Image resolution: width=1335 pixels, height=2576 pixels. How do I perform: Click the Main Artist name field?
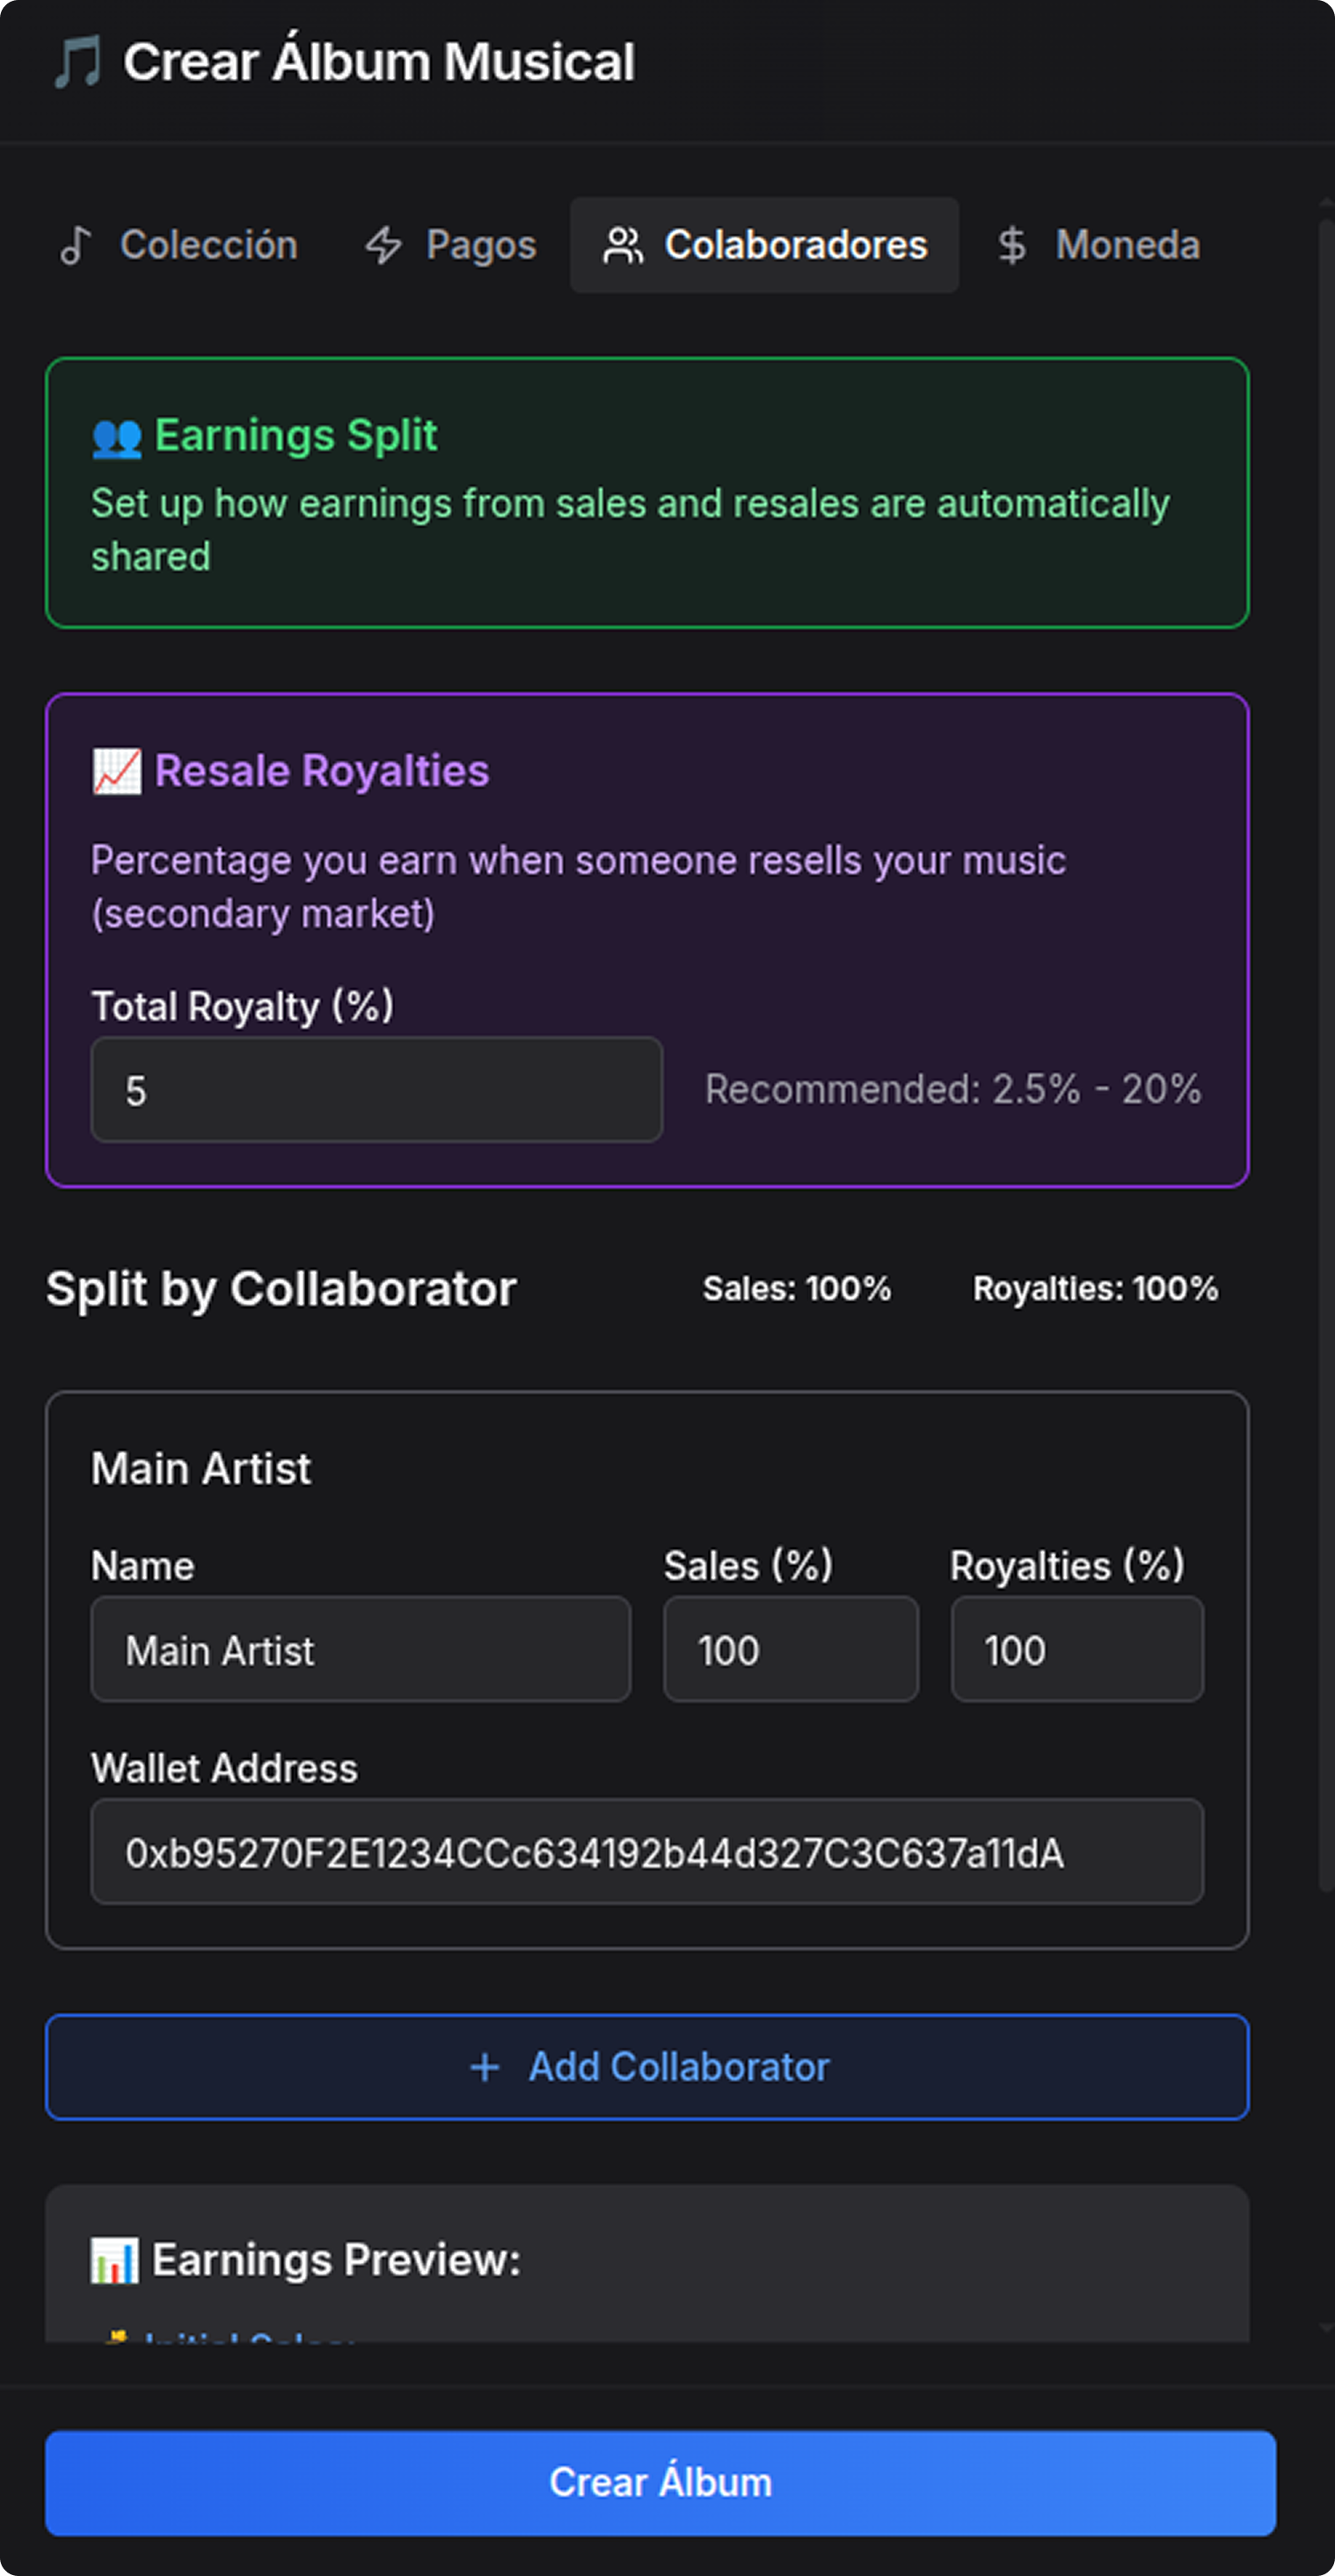coord(360,1650)
